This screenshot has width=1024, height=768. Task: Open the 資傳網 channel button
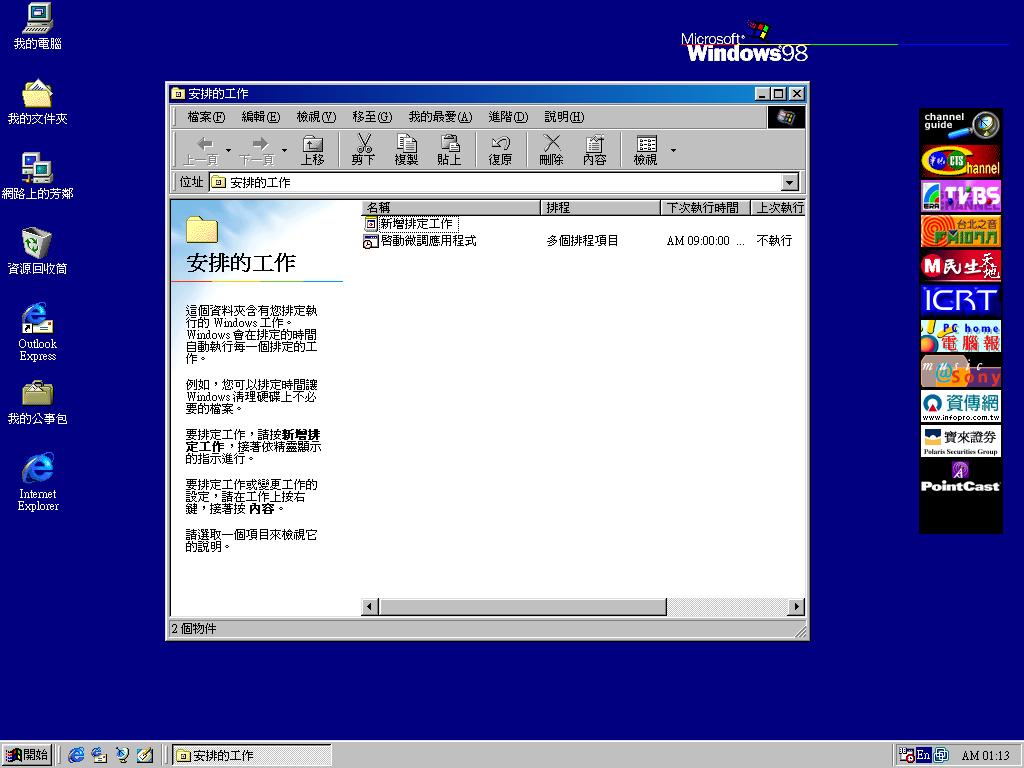coord(961,406)
